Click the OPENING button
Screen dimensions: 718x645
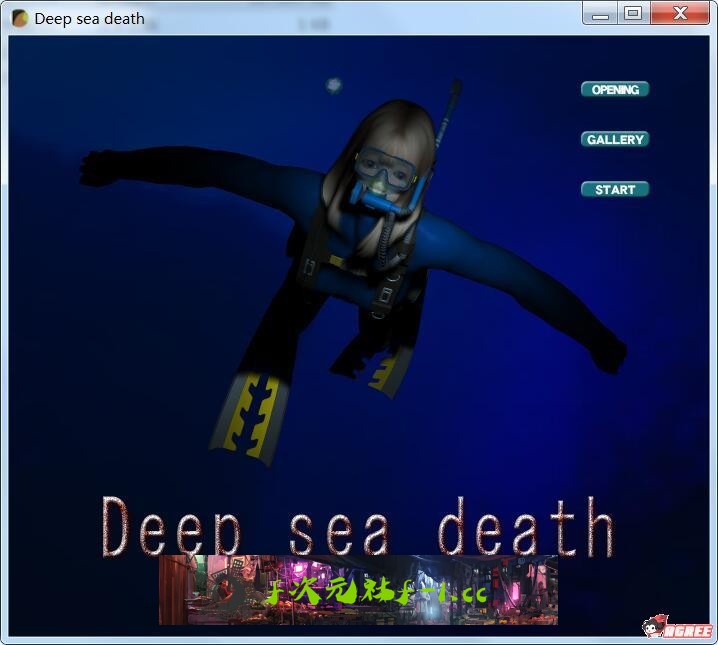pos(615,90)
